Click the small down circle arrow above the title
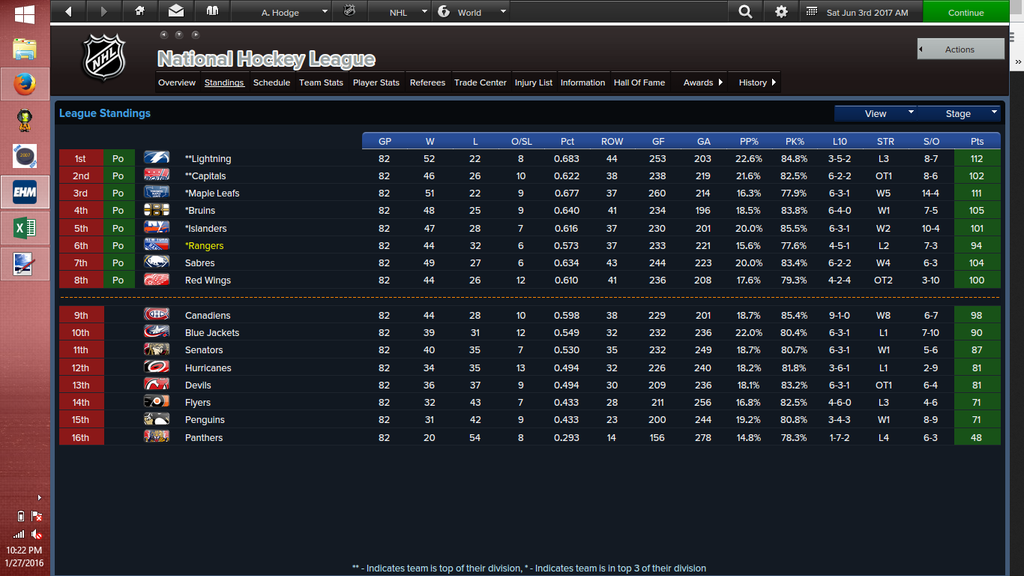This screenshot has height=576, width=1024. coord(179,35)
